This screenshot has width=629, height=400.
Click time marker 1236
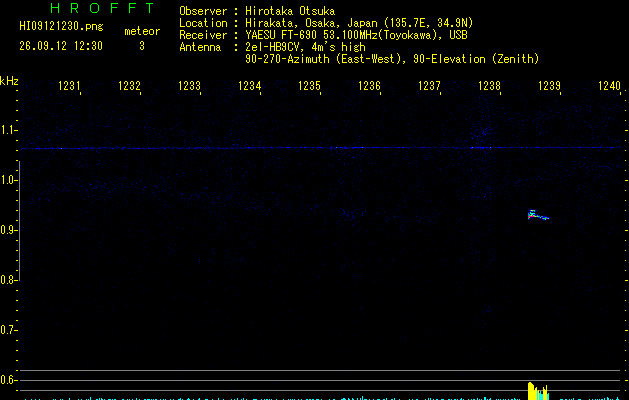[x=369, y=86]
